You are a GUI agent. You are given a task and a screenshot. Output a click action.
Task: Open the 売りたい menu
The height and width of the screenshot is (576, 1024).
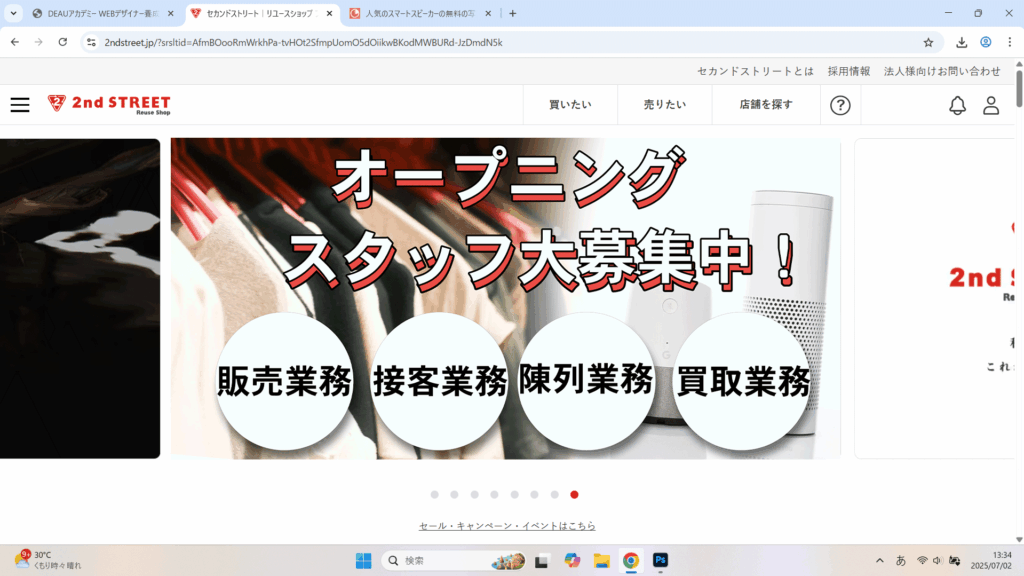click(x=664, y=105)
